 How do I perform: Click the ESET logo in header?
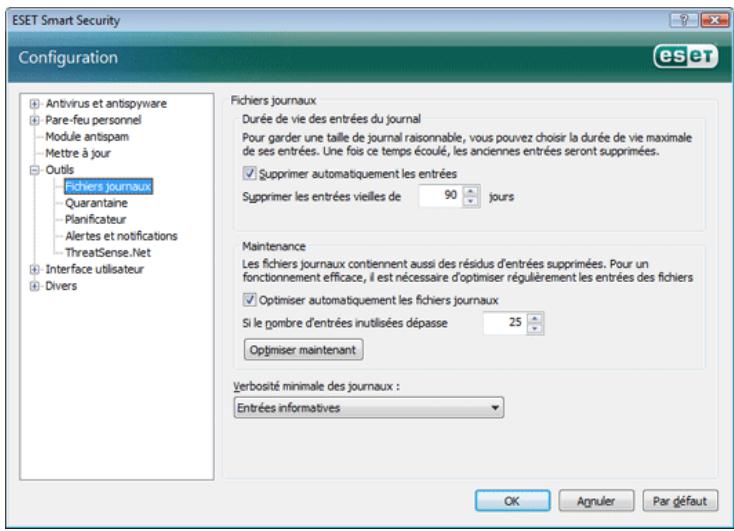686,57
